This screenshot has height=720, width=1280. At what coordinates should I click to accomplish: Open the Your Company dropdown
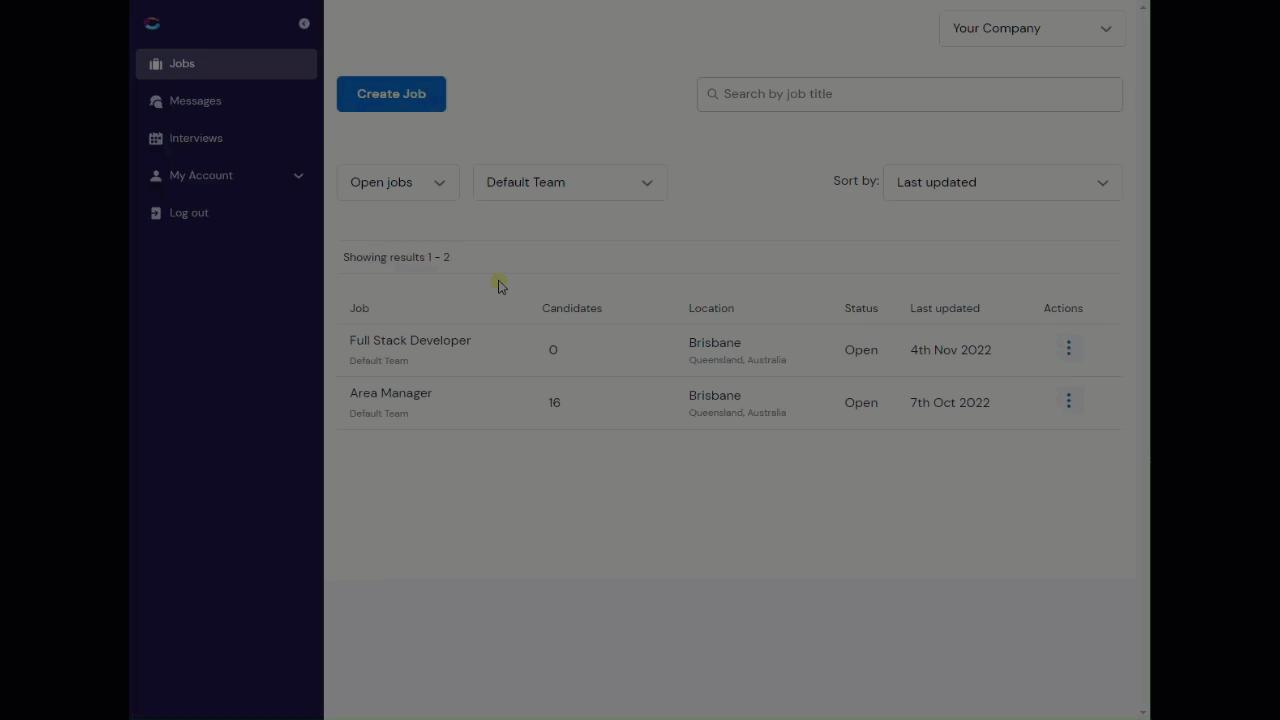pos(1032,28)
